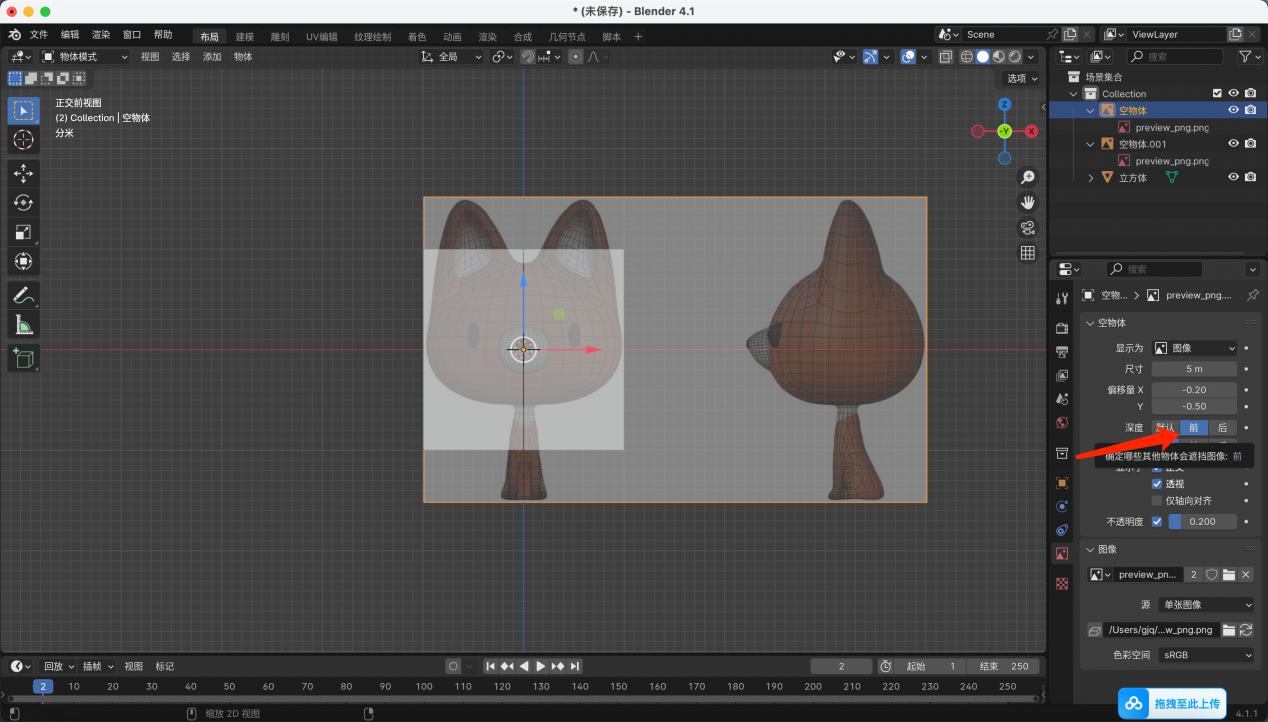Open the 选项 button in the viewport
Viewport: 1268px width, 722px height.
(x=1021, y=78)
